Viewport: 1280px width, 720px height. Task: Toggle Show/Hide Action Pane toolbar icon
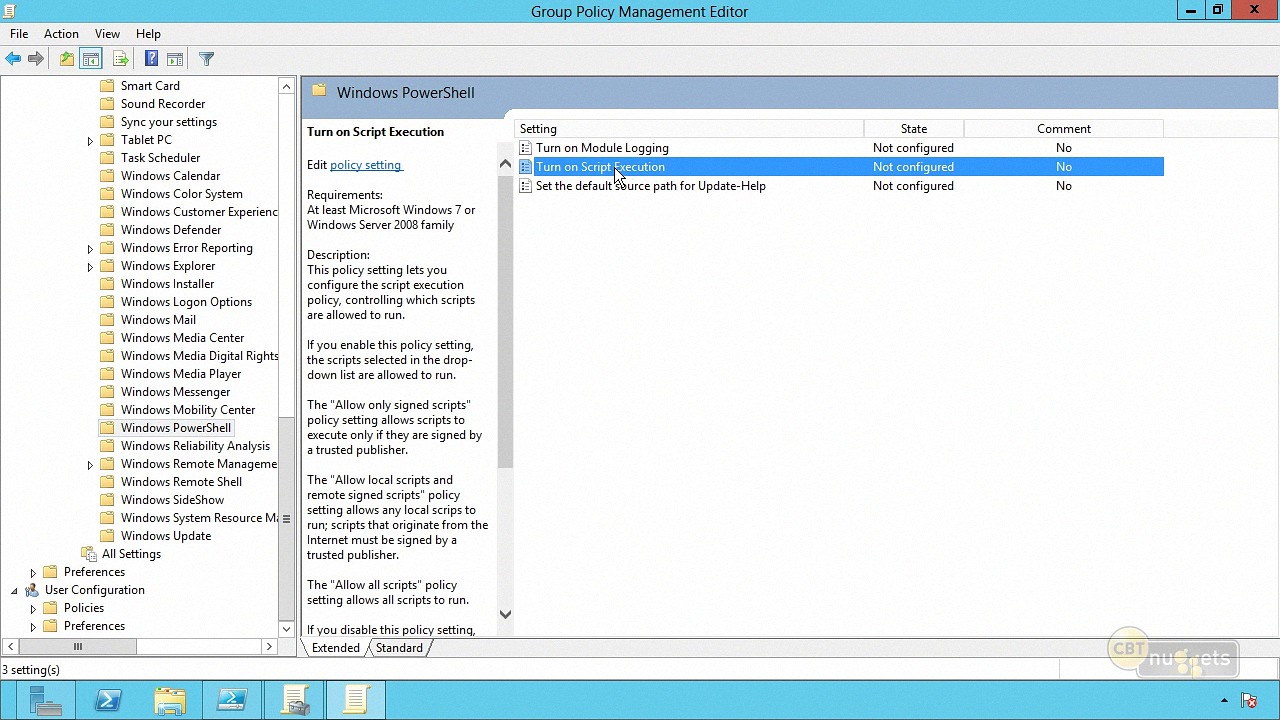coord(175,59)
